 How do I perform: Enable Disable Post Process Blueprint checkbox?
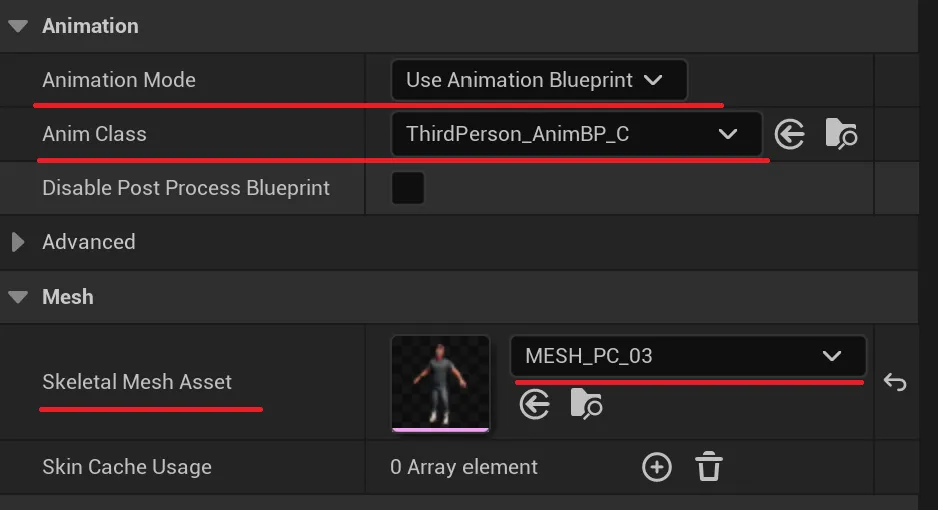pyautogui.click(x=408, y=188)
